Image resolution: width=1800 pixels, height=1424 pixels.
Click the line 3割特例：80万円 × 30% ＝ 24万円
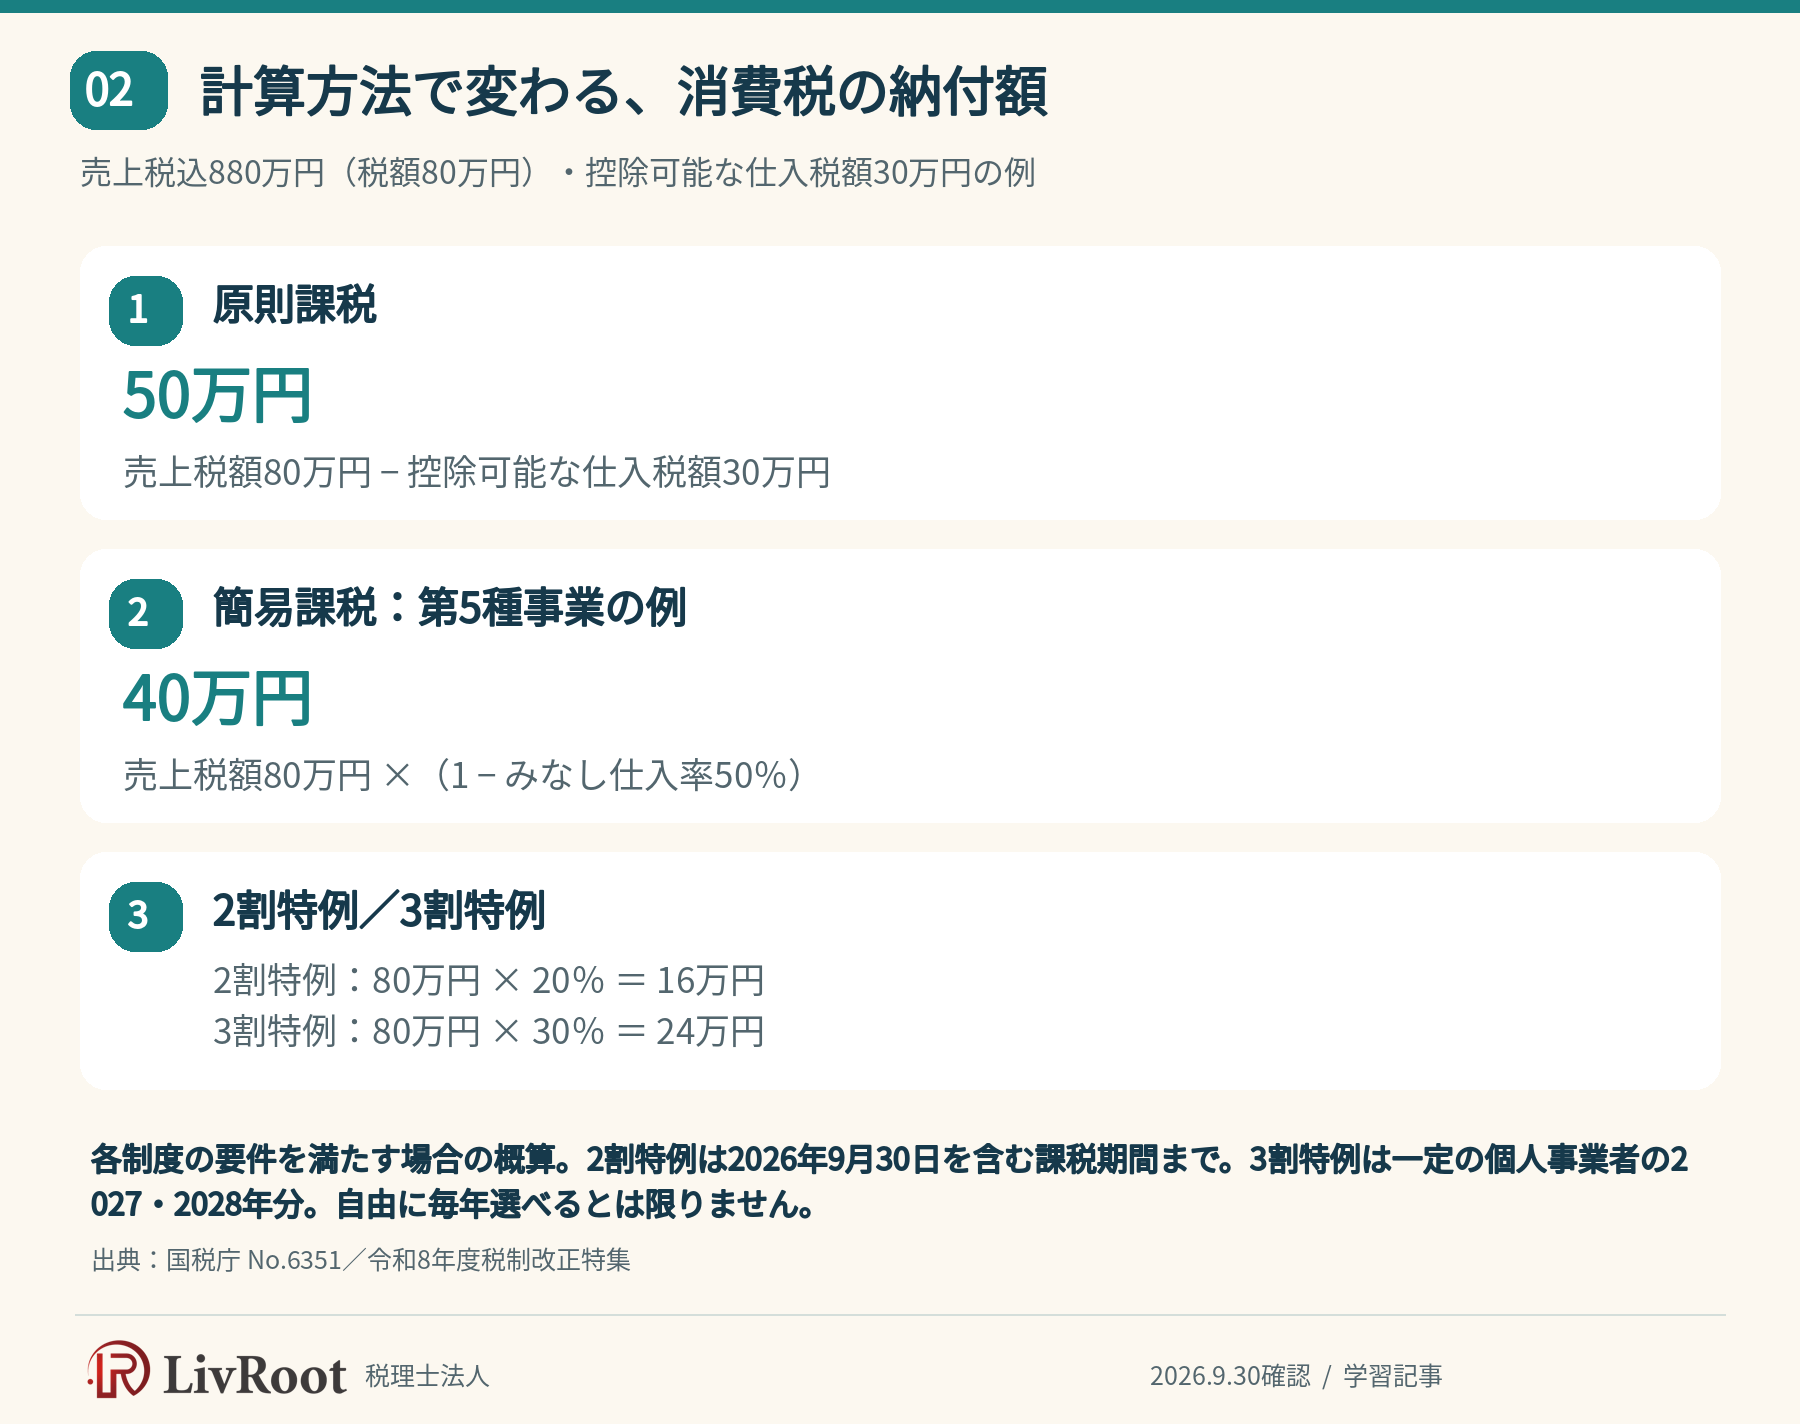point(488,1031)
